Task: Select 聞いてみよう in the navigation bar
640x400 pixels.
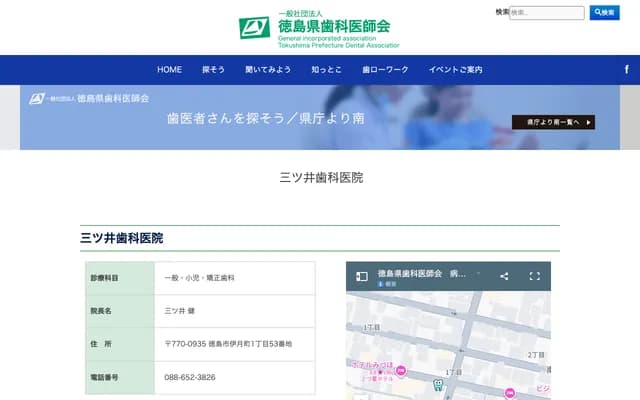Action: coord(268,70)
